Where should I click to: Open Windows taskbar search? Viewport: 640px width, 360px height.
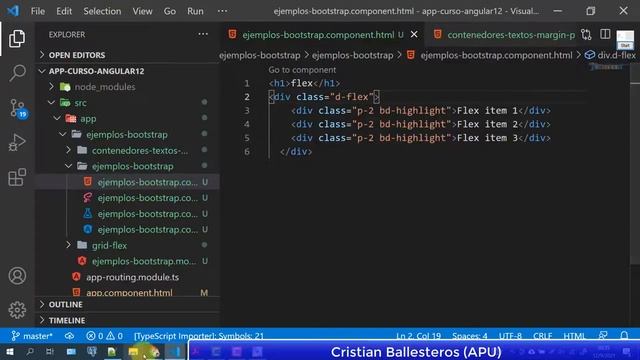pos(30,352)
